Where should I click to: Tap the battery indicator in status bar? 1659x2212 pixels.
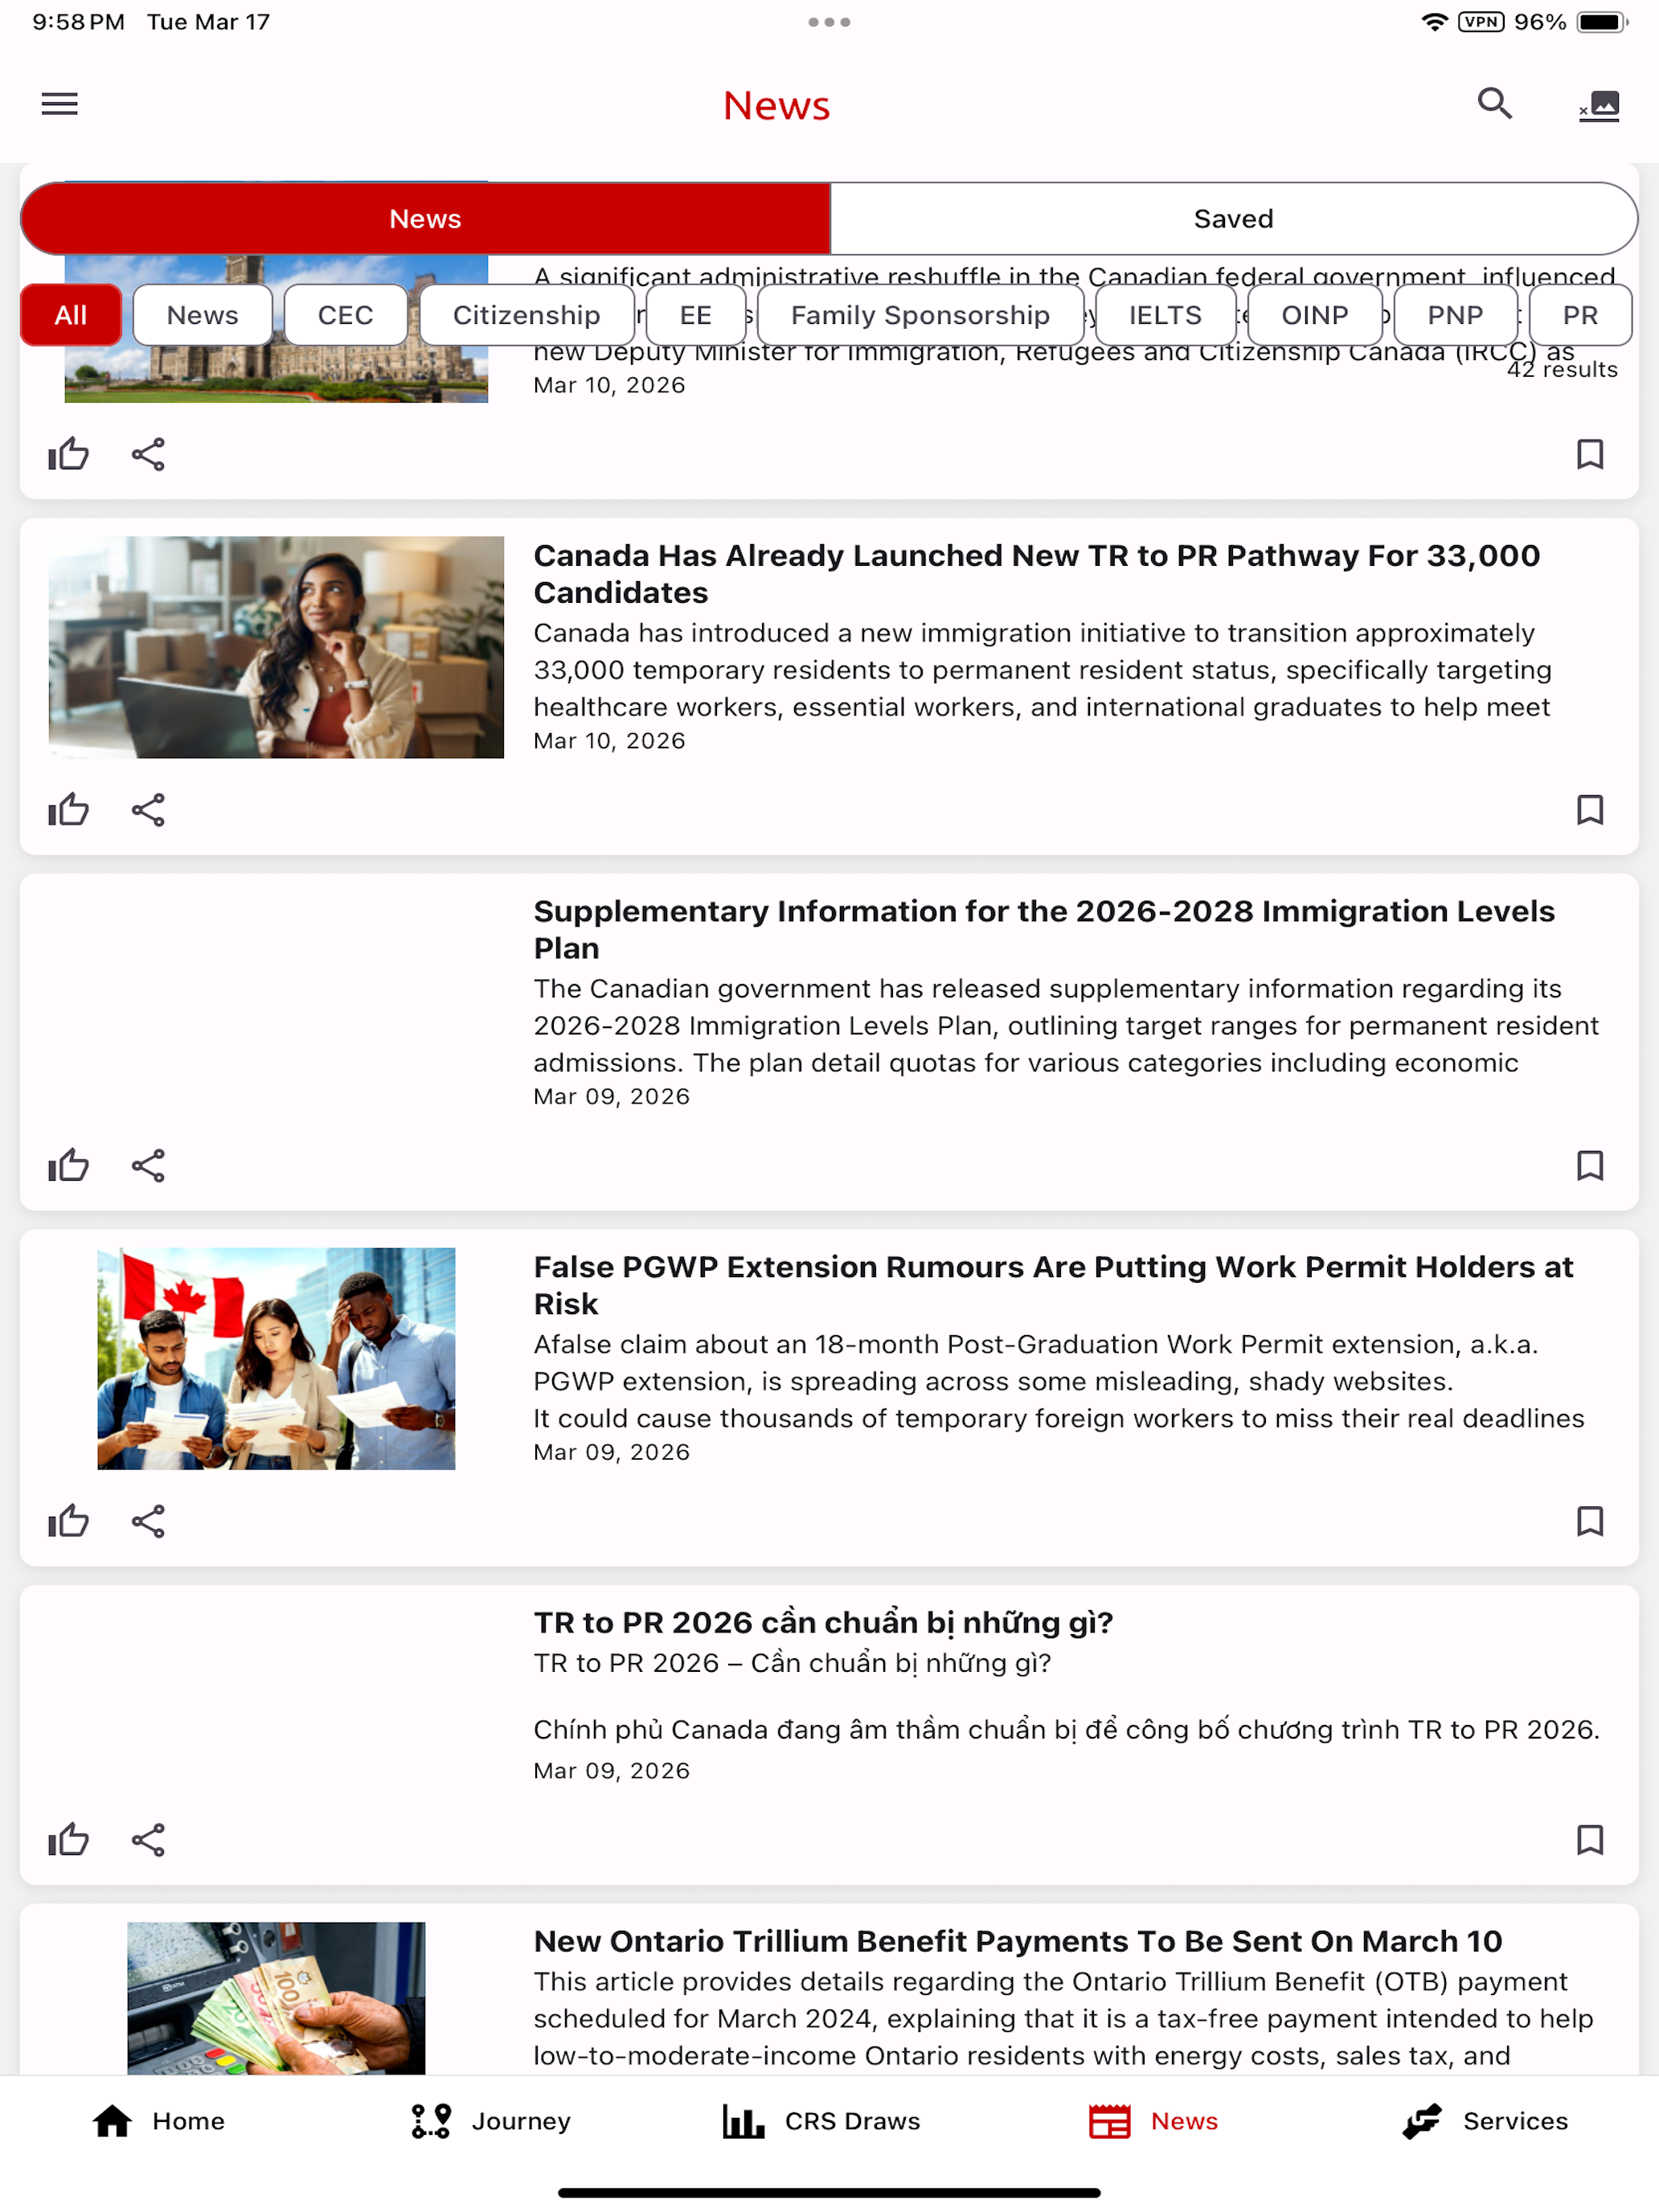point(1603,22)
